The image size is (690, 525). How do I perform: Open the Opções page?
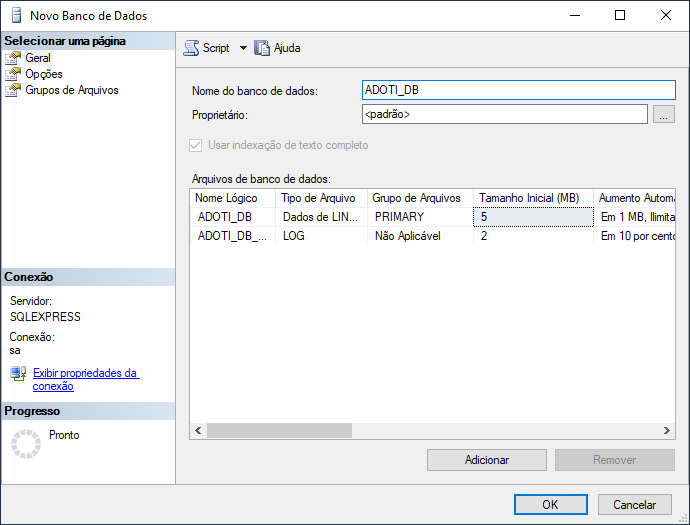click(x=44, y=74)
